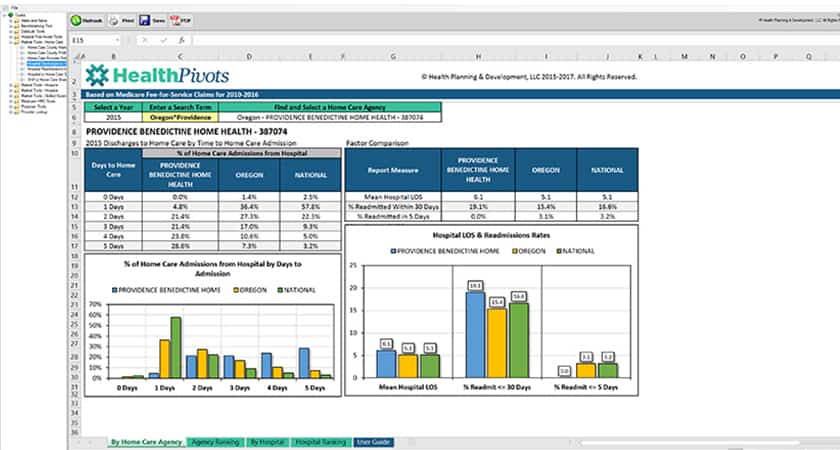This screenshot has width=840, height=450.
Task: Select the blue % Readmit <= 30 Days bar
Action: tap(475, 335)
